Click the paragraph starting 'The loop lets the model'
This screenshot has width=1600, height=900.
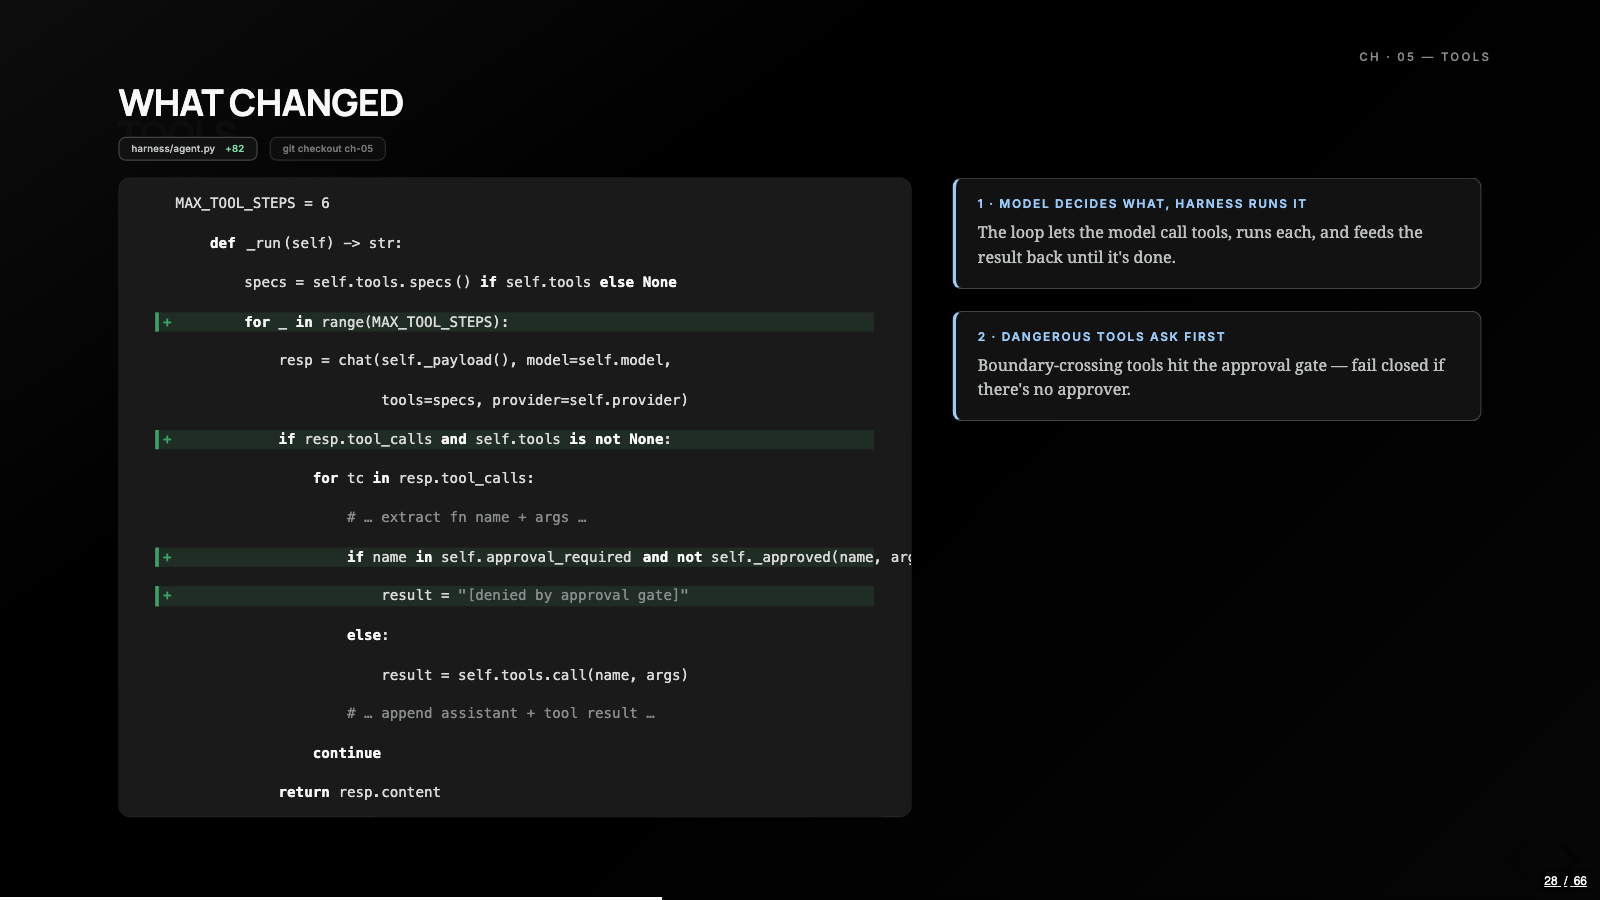(1200, 245)
